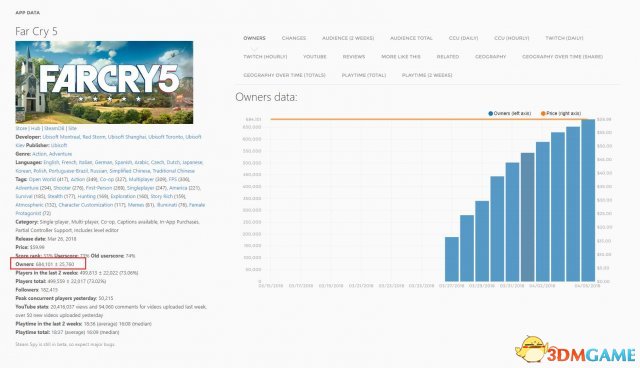Click the Ubisoft publisher link

tap(59, 145)
